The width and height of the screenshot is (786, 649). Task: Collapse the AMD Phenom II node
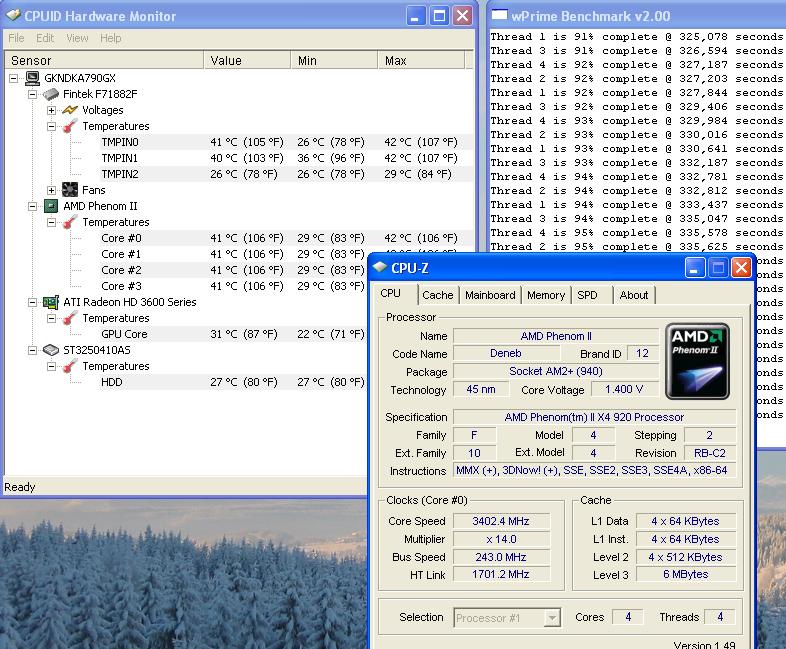coord(33,206)
